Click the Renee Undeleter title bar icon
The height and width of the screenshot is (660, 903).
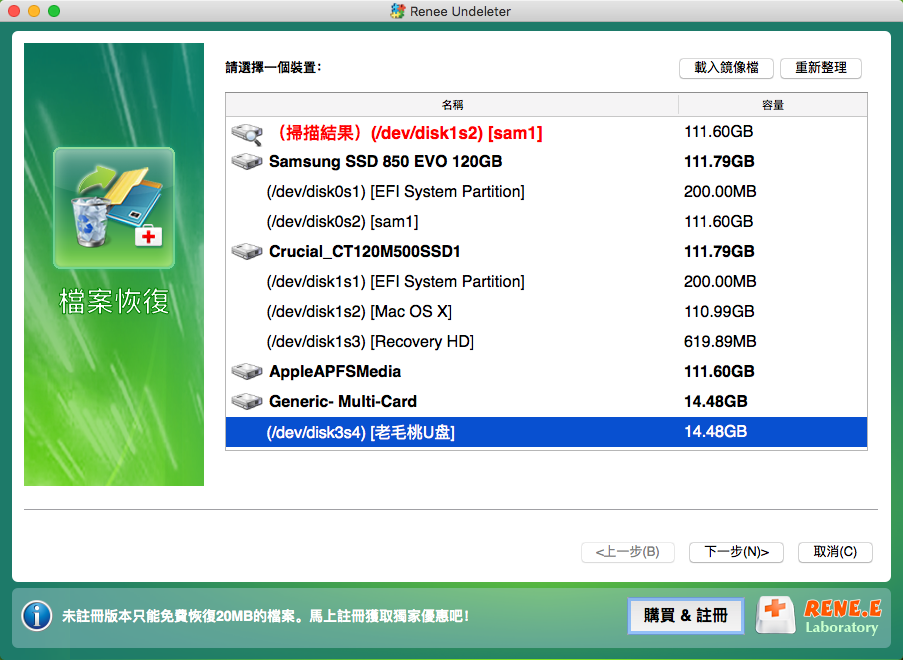[x=397, y=11]
